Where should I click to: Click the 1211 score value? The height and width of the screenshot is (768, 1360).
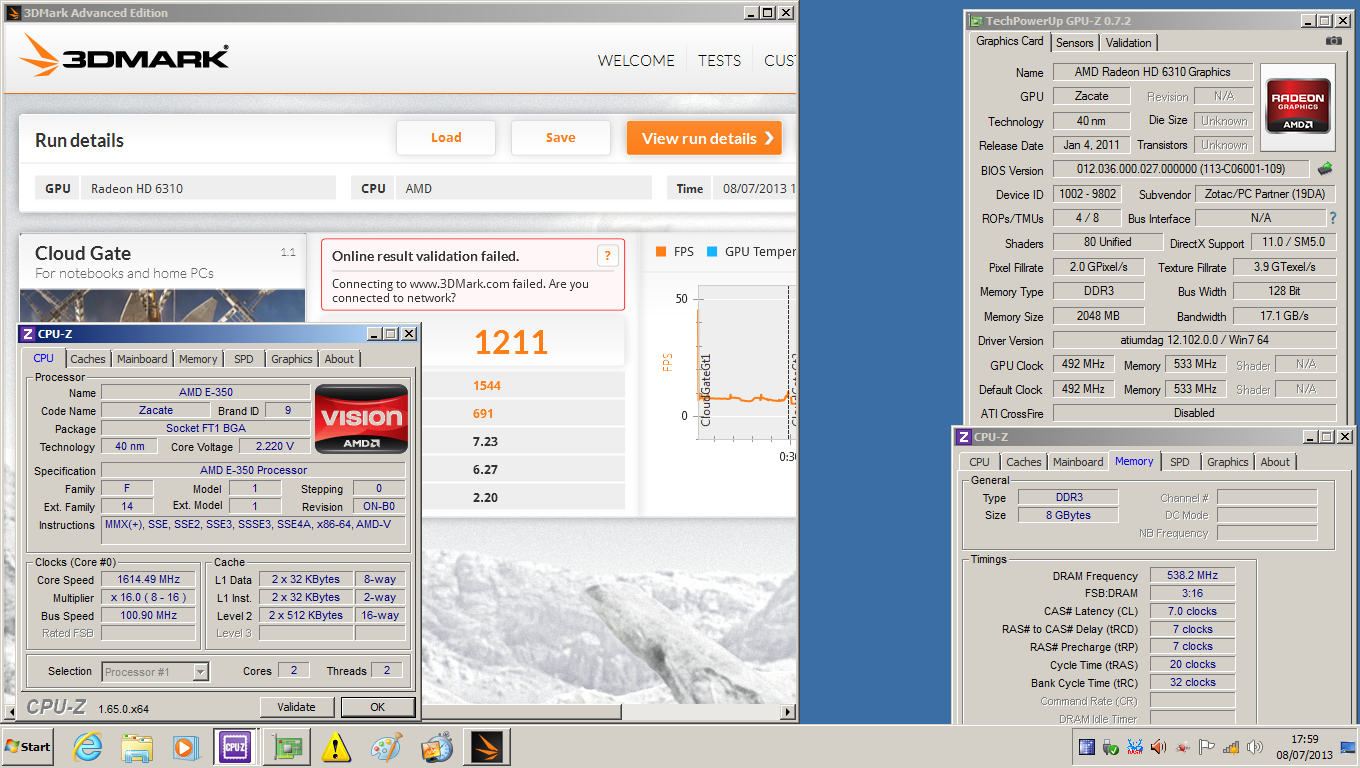point(511,343)
